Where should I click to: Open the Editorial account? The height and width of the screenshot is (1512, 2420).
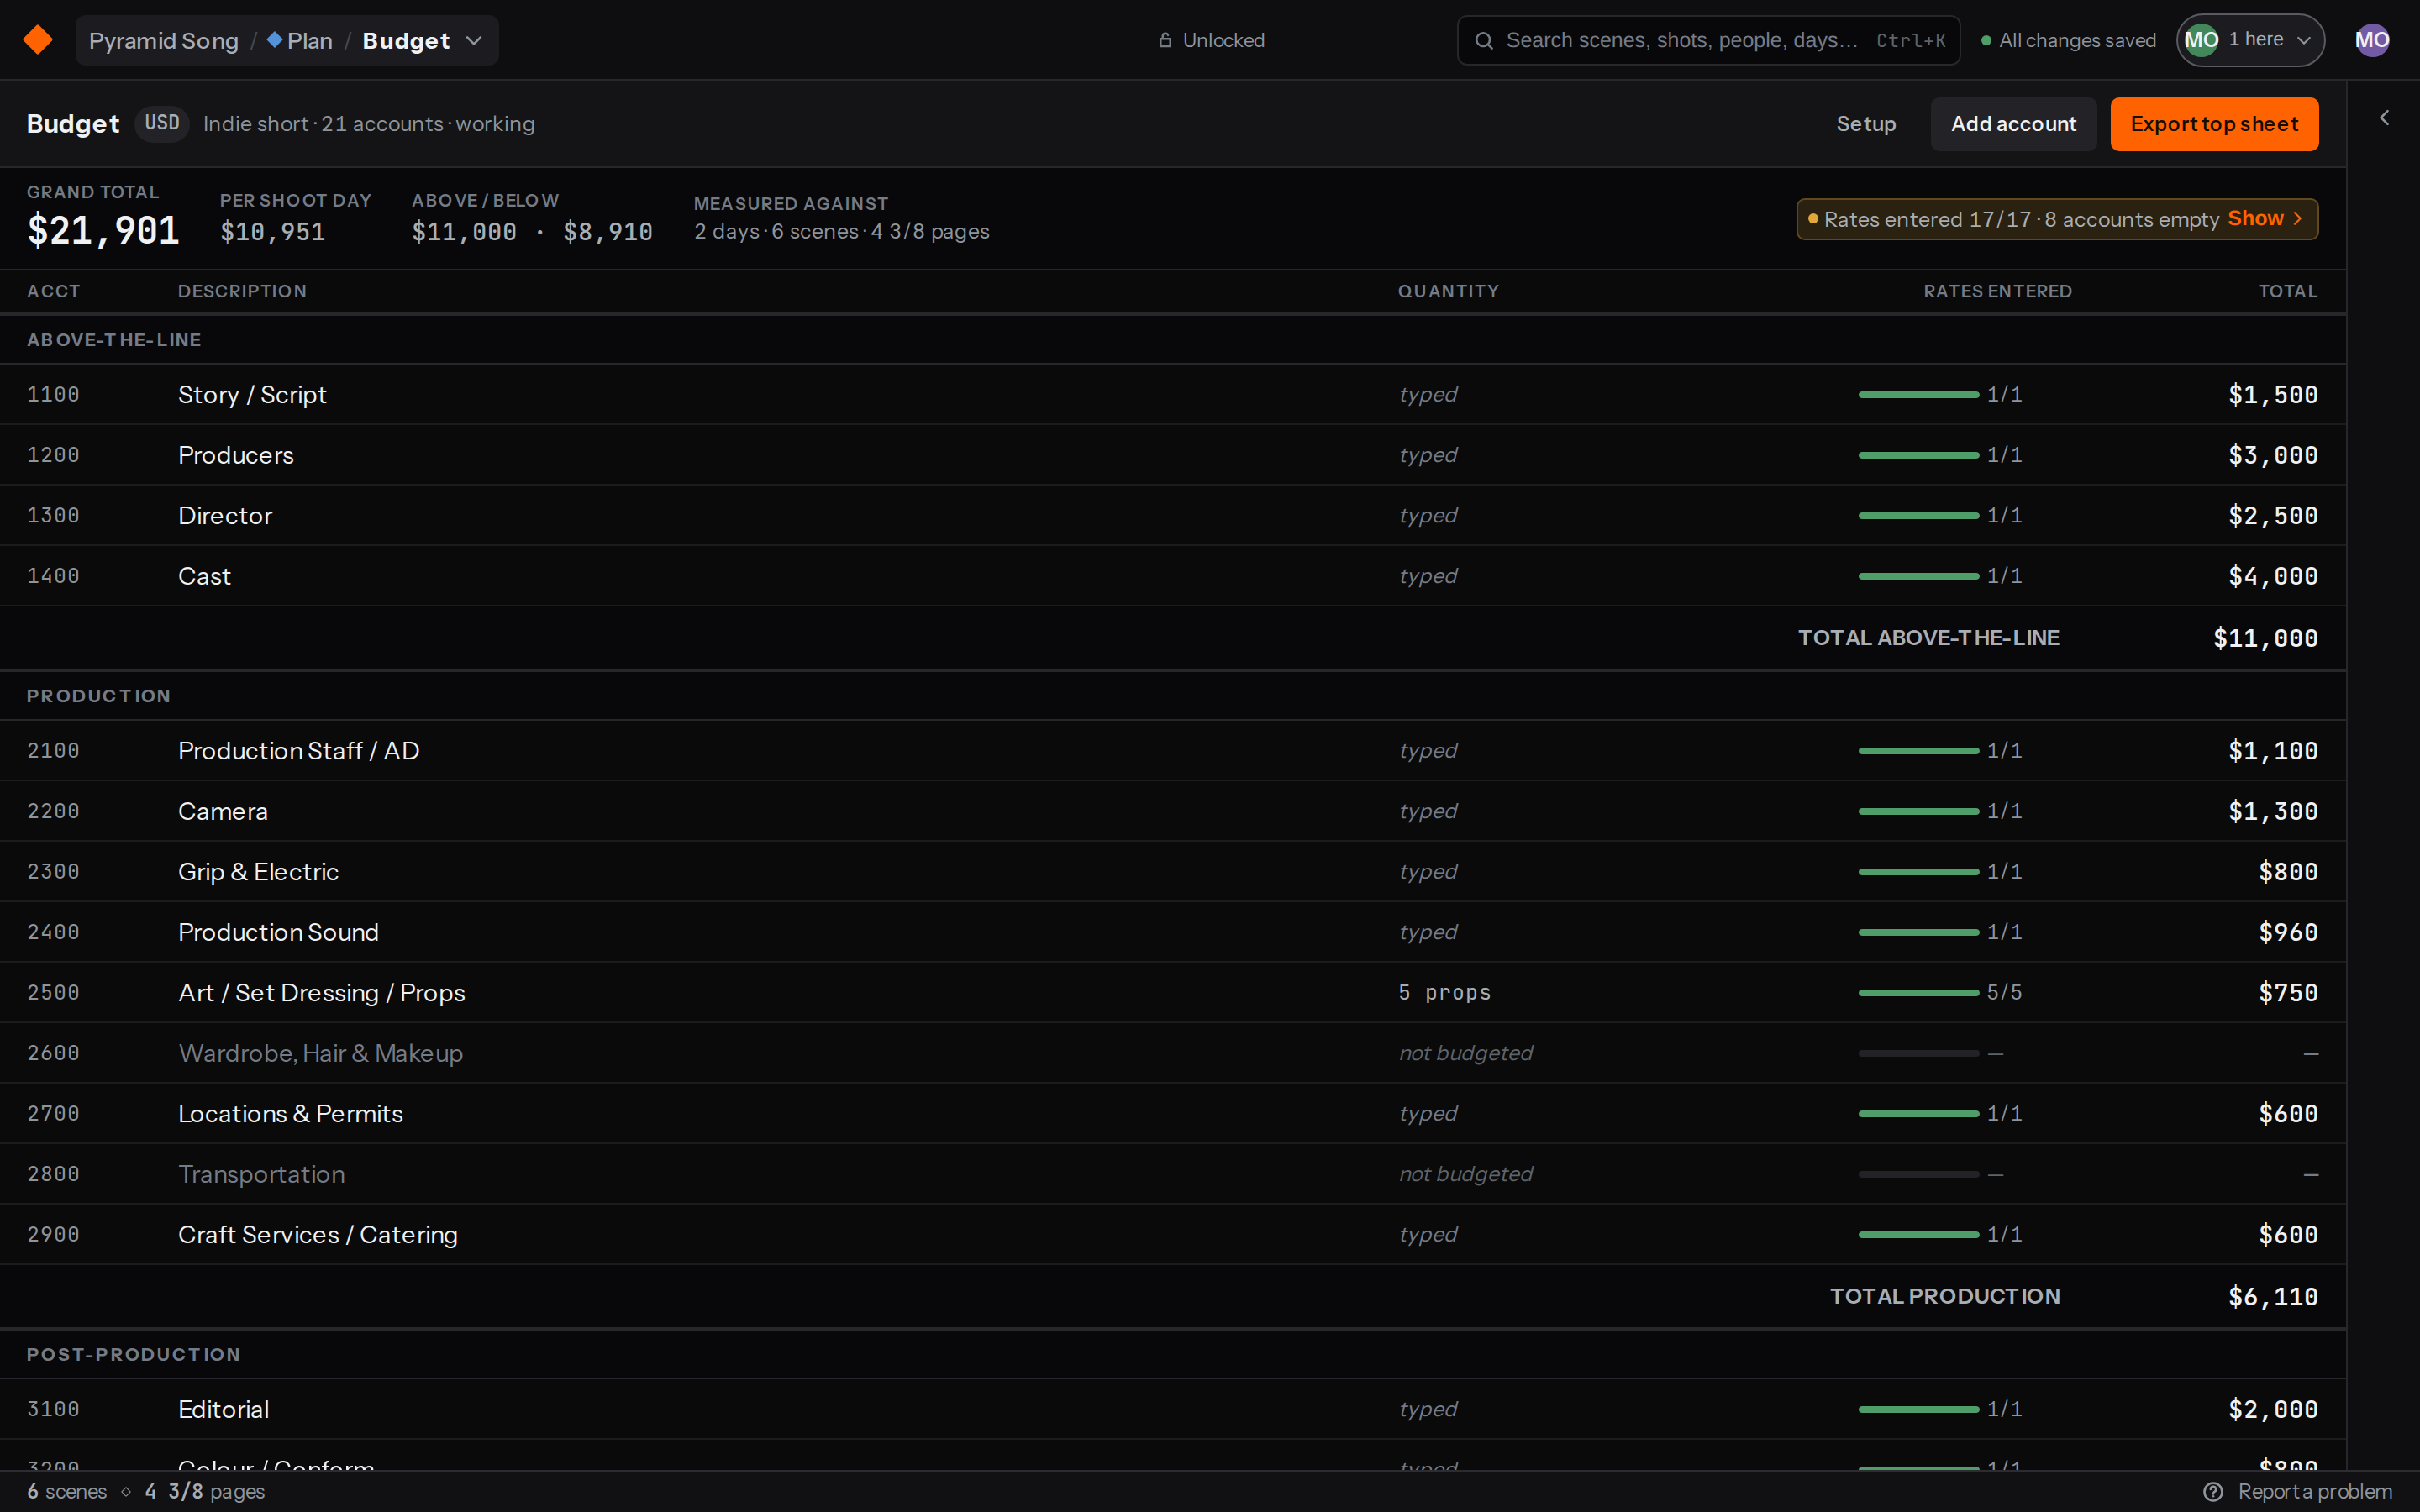[x=1173, y=1409]
